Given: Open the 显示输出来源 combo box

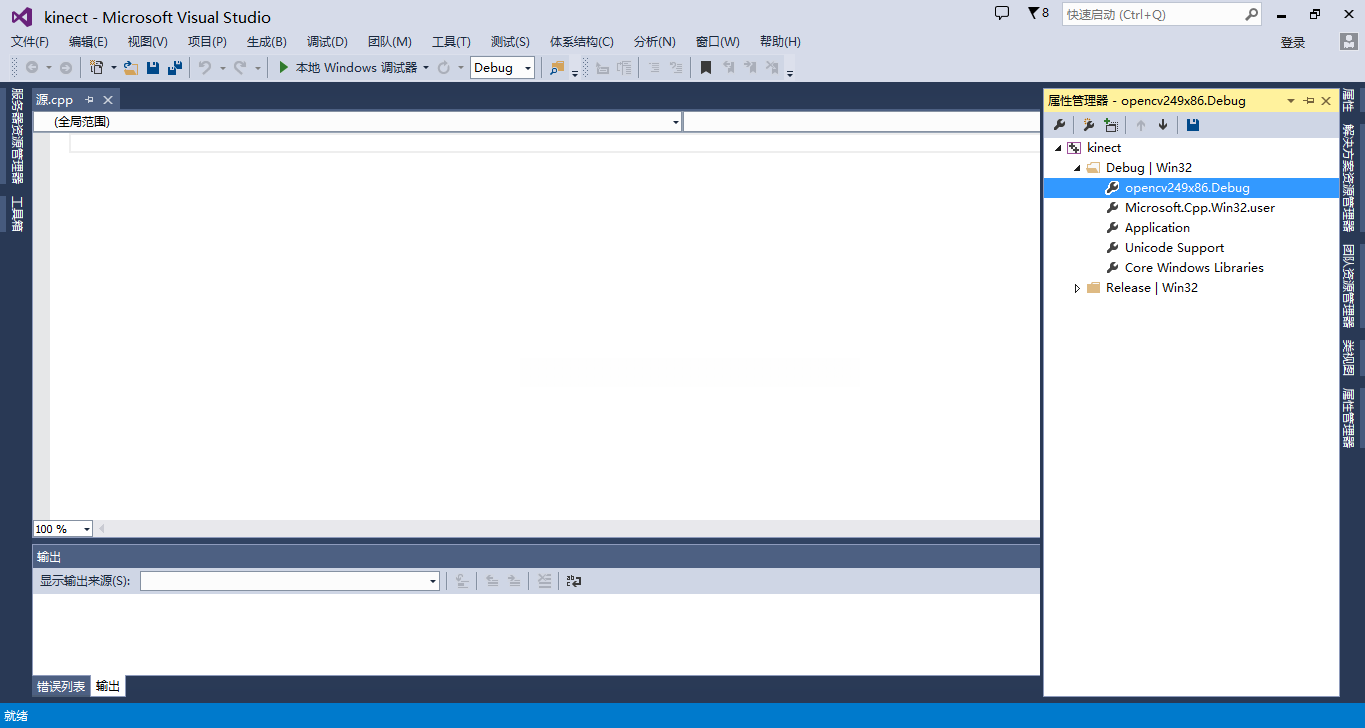Looking at the screenshot, I should pos(290,581).
